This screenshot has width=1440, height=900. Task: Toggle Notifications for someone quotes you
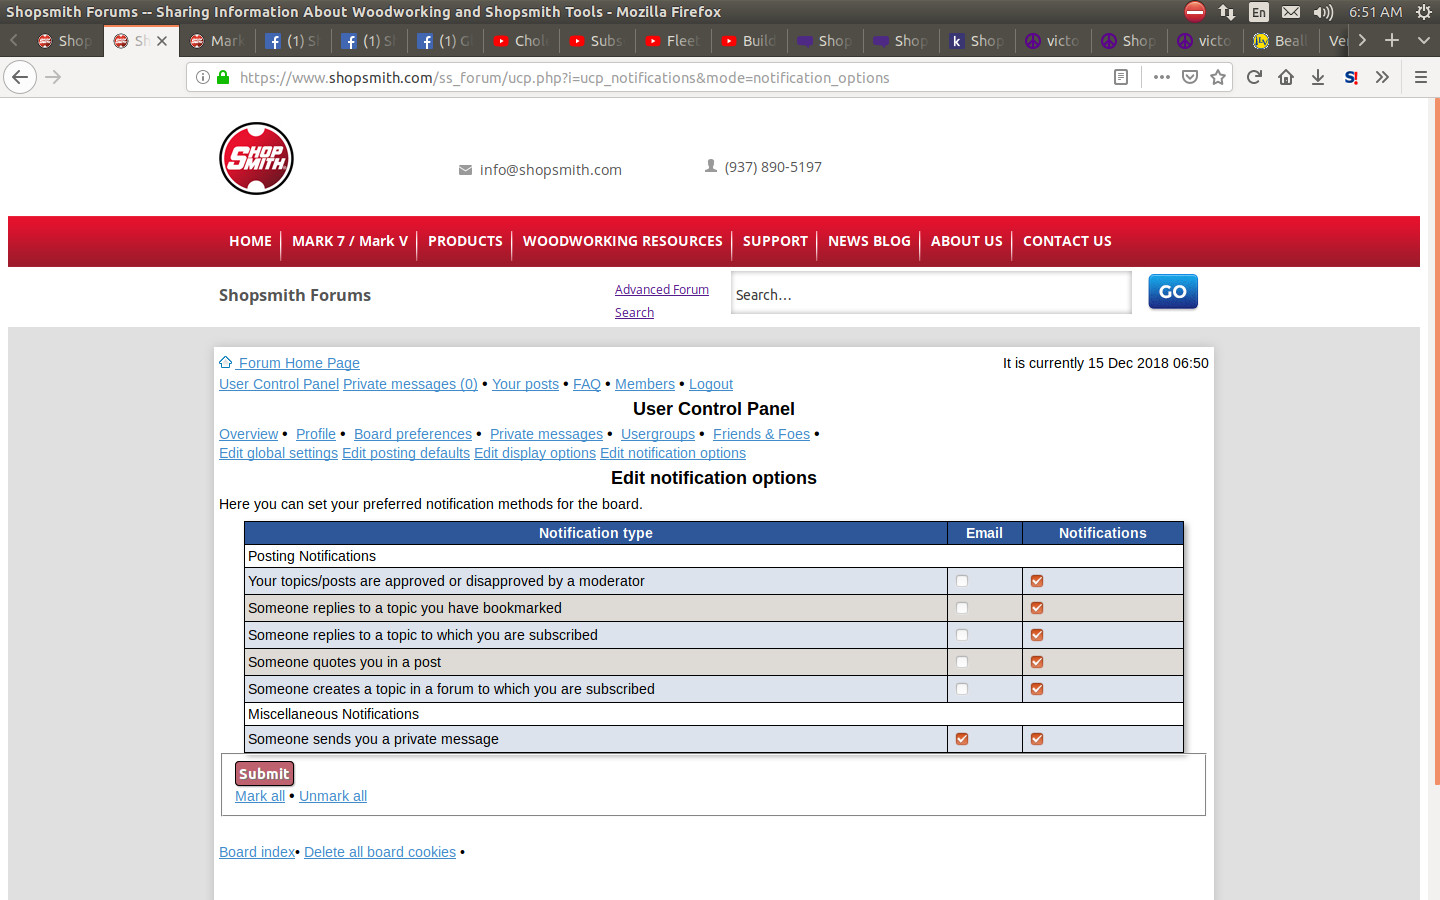pos(1037,662)
